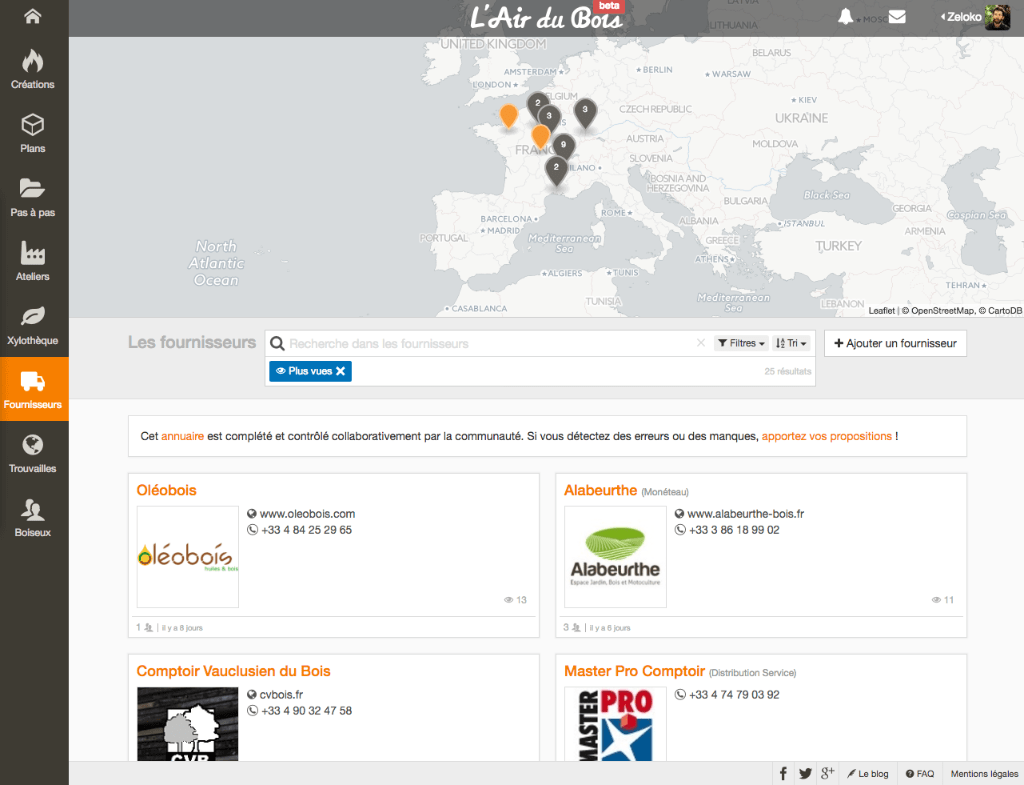Open Comptoir Vauclusien du Bois title

(233, 671)
